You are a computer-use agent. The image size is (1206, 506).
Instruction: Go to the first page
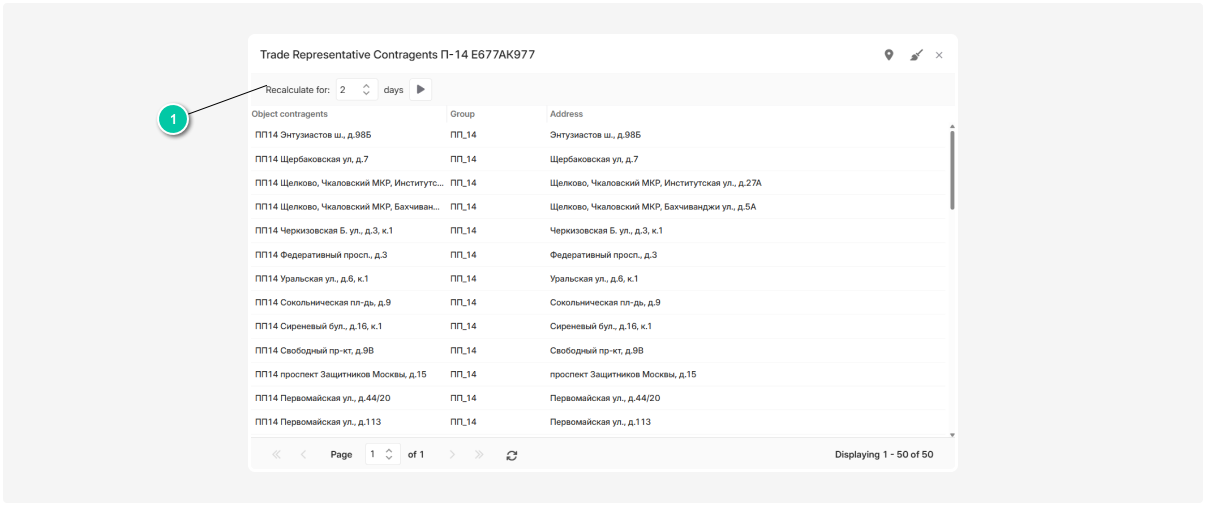click(277, 455)
